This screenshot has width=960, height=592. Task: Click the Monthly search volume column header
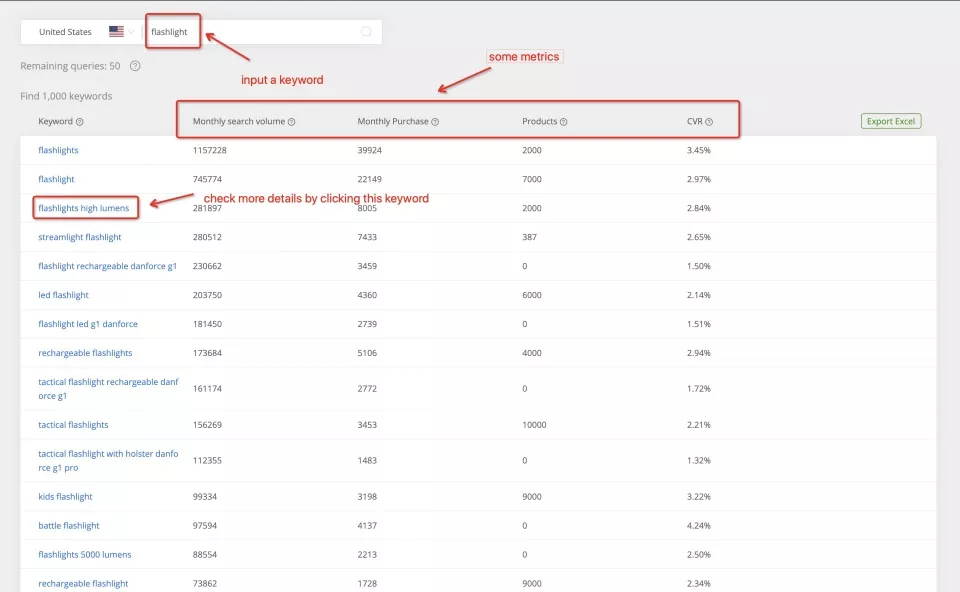(x=239, y=121)
